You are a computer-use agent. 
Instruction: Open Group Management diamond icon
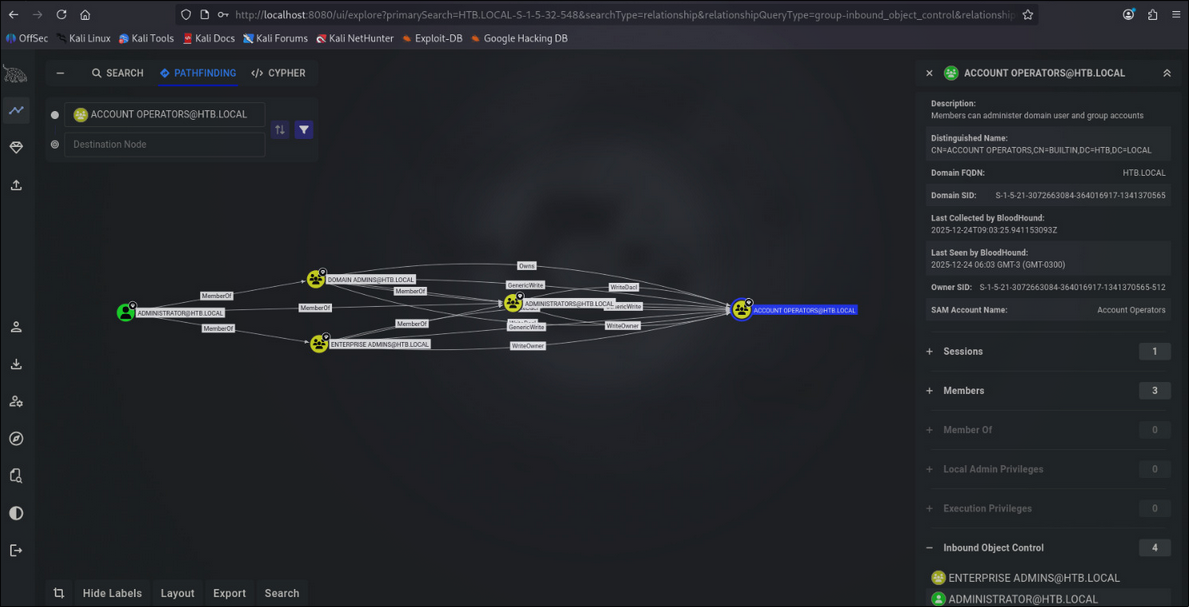point(16,148)
